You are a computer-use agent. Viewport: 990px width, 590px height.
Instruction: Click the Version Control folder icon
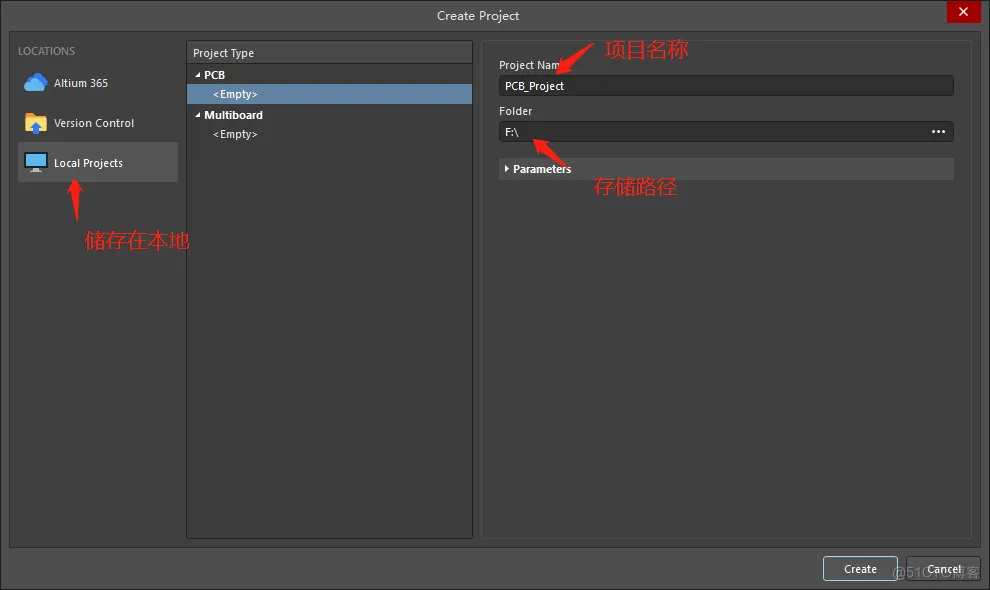(35, 123)
